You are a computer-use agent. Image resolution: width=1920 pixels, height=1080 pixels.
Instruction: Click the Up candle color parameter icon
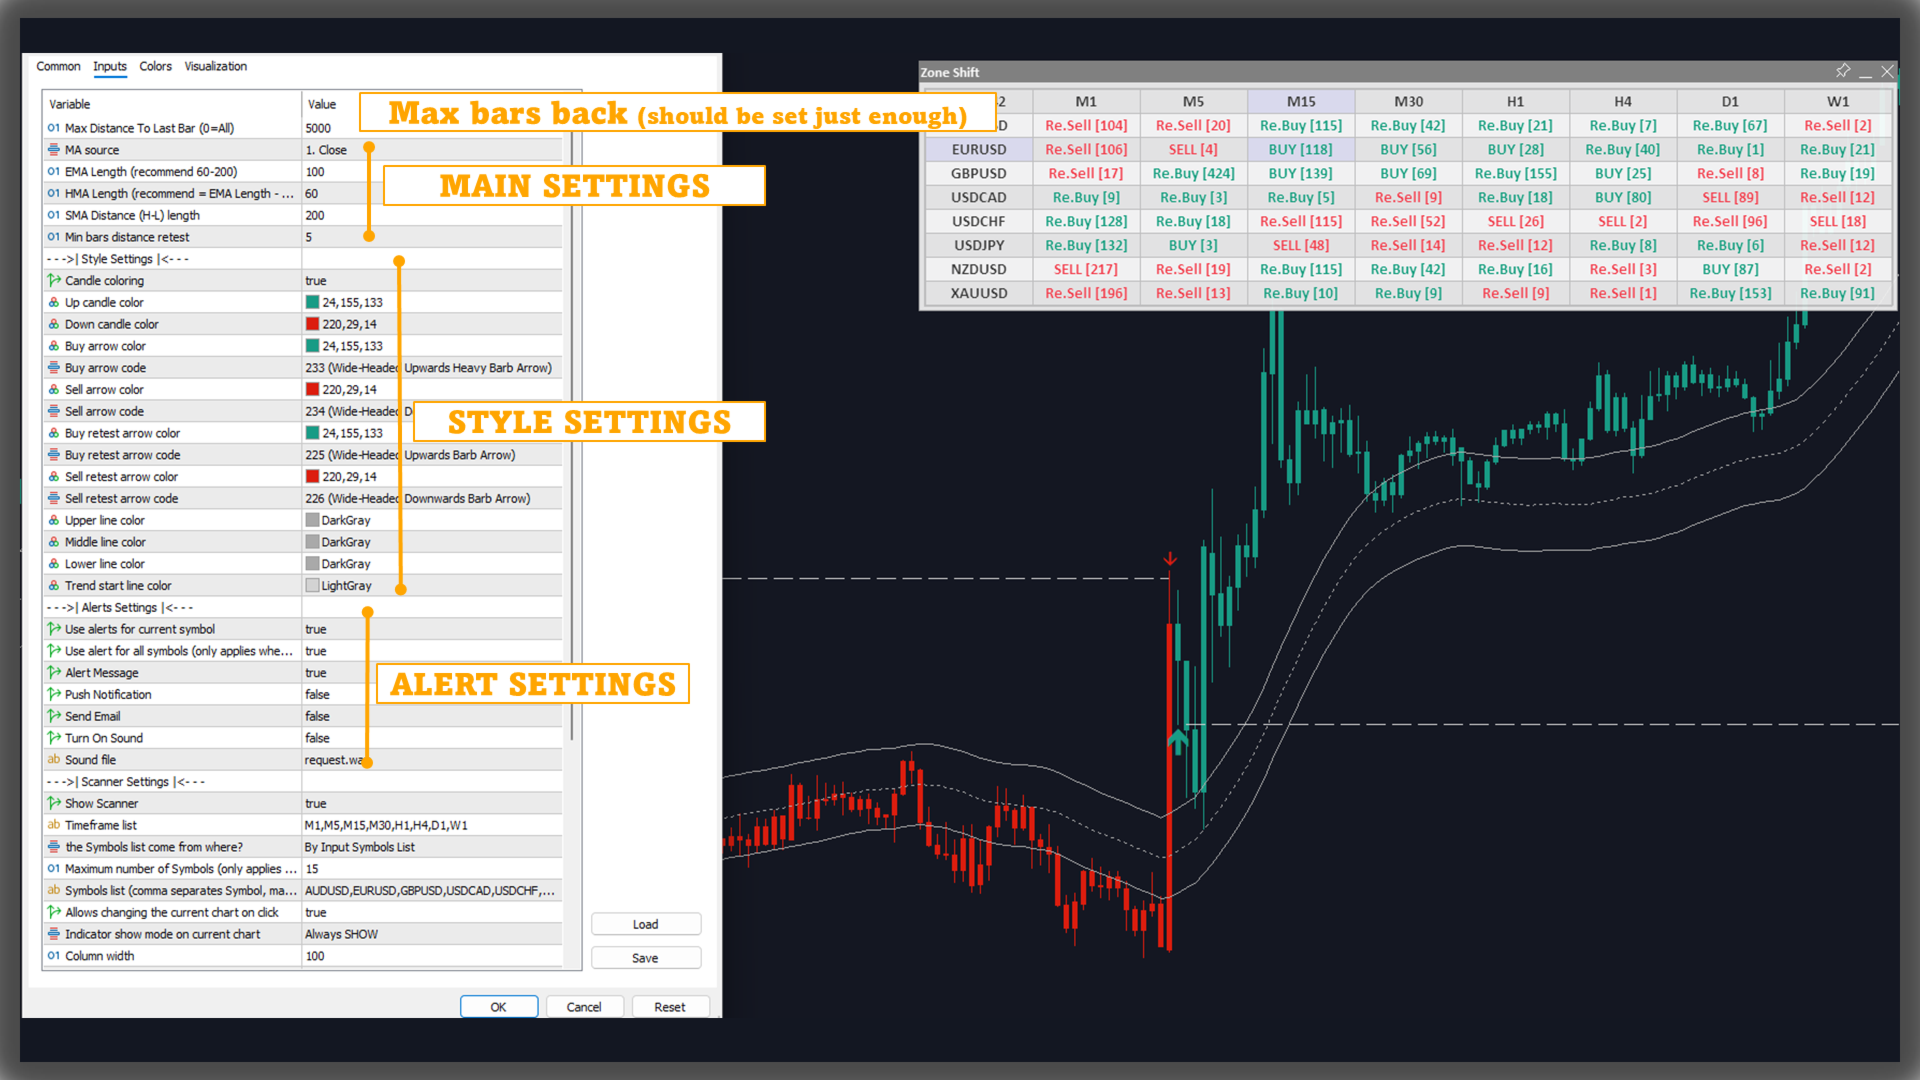coord(54,303)
